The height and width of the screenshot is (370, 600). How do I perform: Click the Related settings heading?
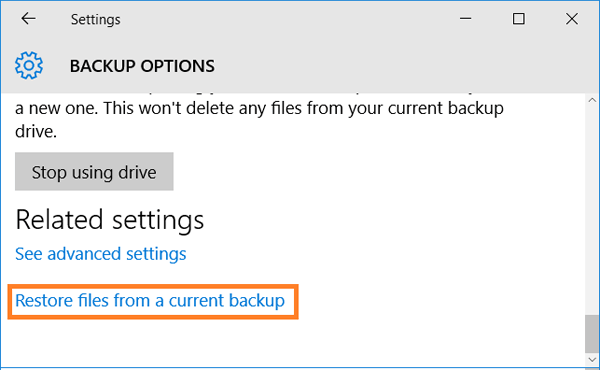point(110,220)
